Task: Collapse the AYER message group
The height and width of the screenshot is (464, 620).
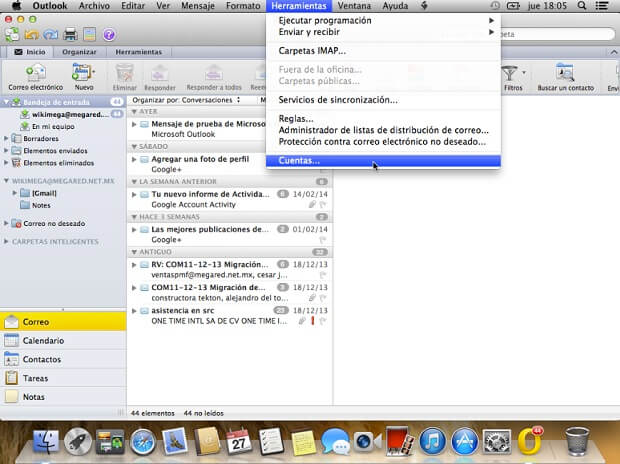Action: pos(134,112)
